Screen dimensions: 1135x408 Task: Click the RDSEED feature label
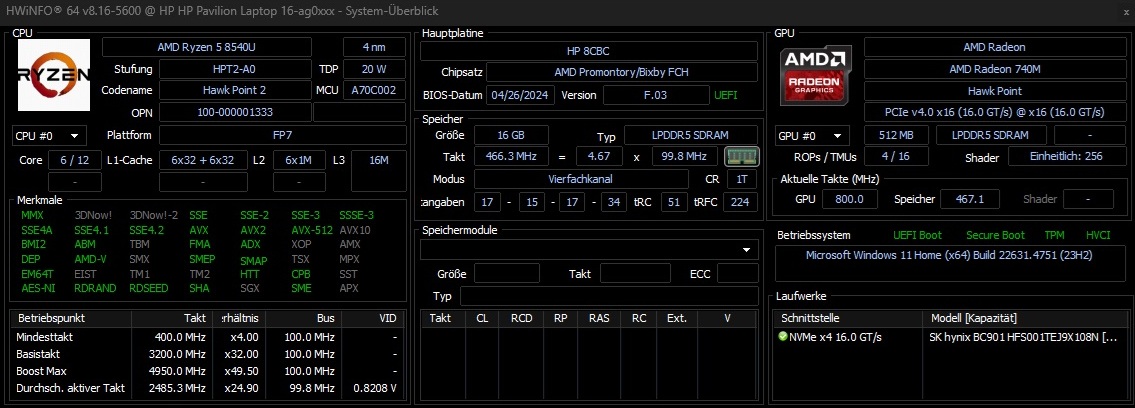(x=149, y=288)
